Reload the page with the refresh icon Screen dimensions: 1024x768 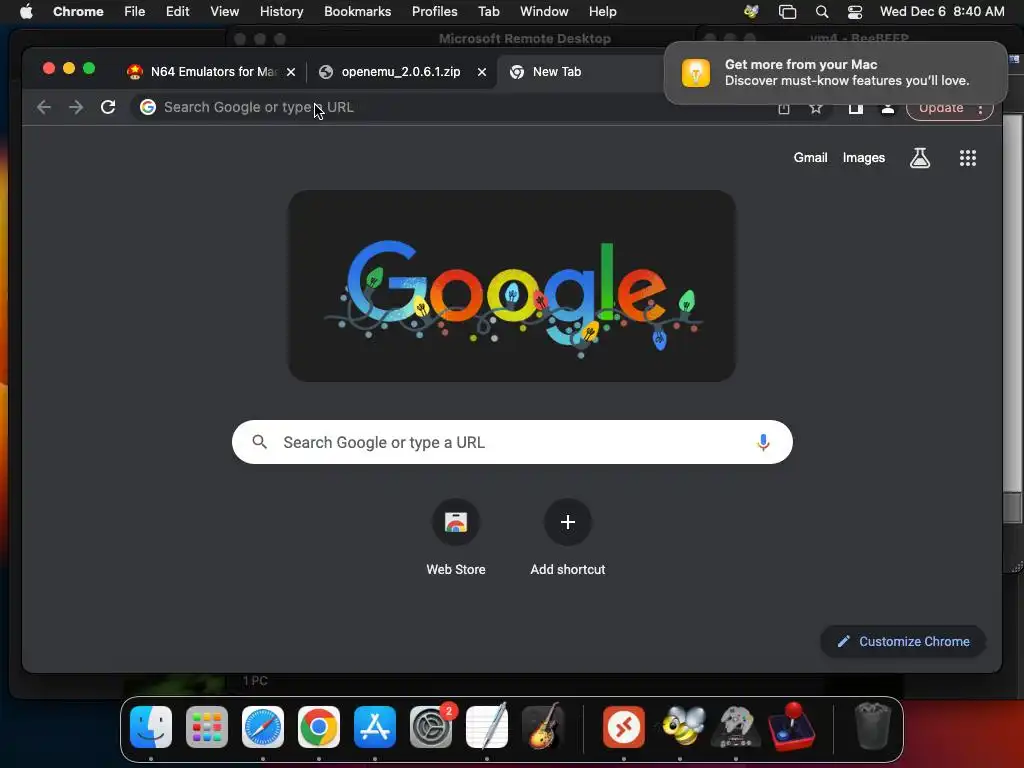tap(108, 107)
